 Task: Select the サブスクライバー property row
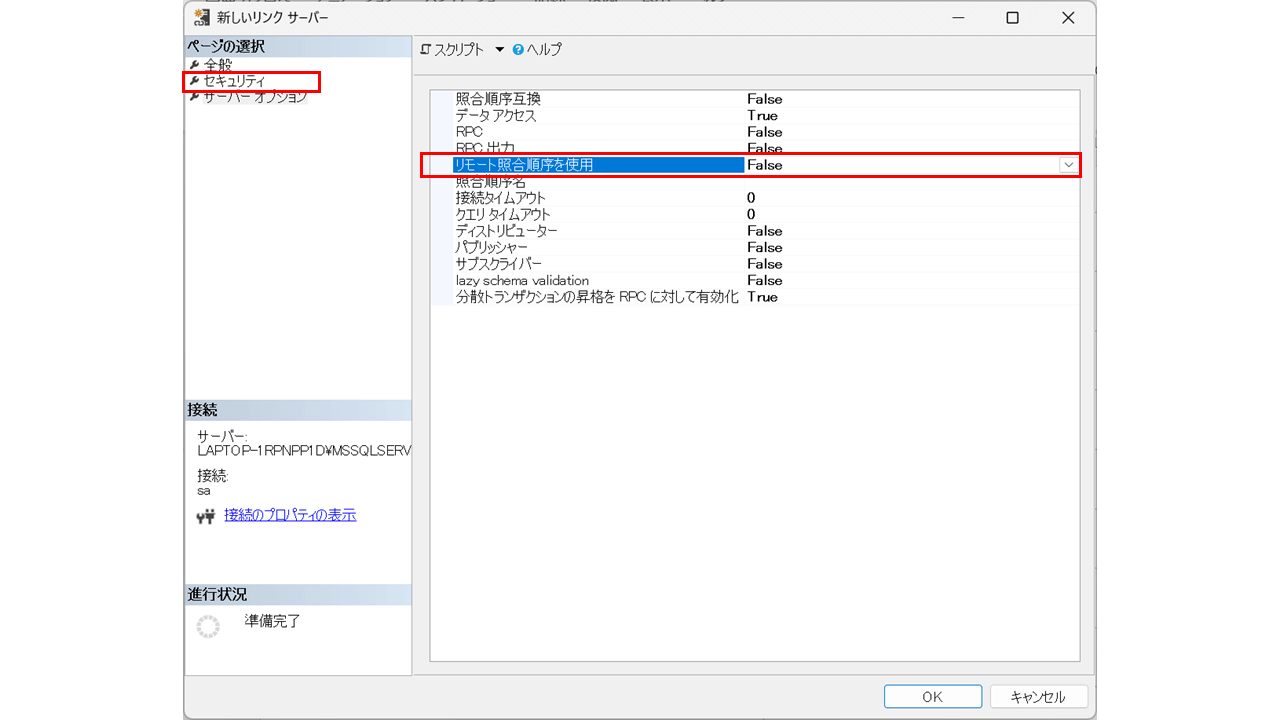coord(755,264)
